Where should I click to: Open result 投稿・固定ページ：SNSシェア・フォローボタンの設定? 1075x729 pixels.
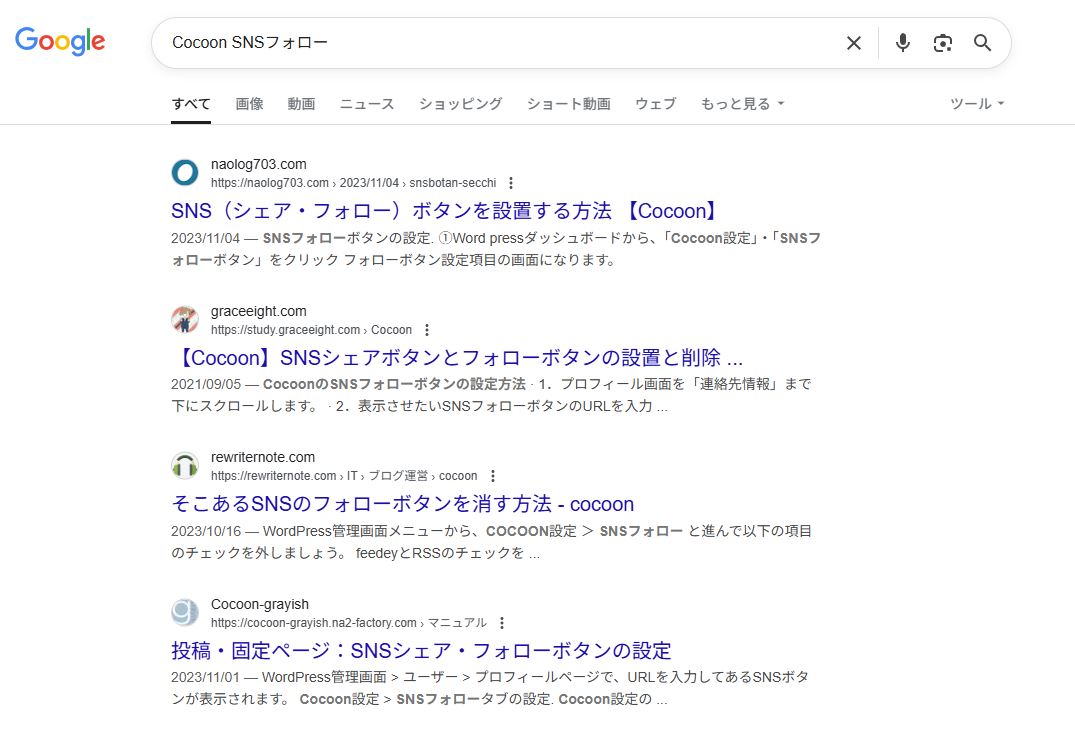421,650
